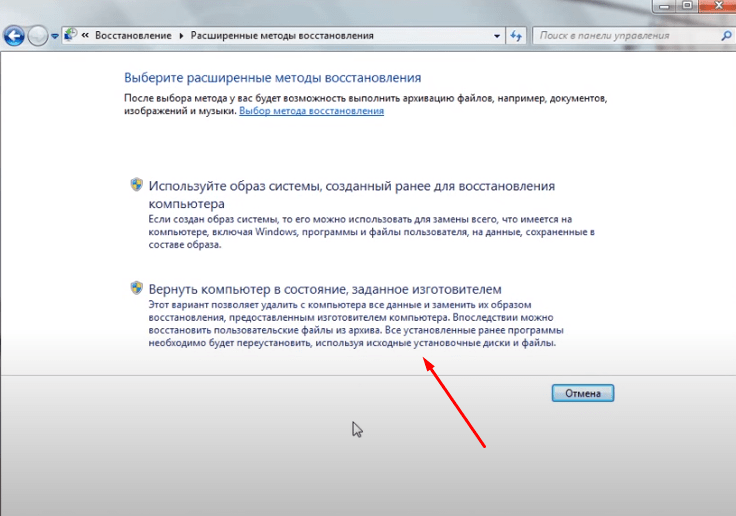Image resolution: width=736 pixels, height=516 pixels.
Task: Open the Выбор метода восстановления link
Action: coord(311,111)
